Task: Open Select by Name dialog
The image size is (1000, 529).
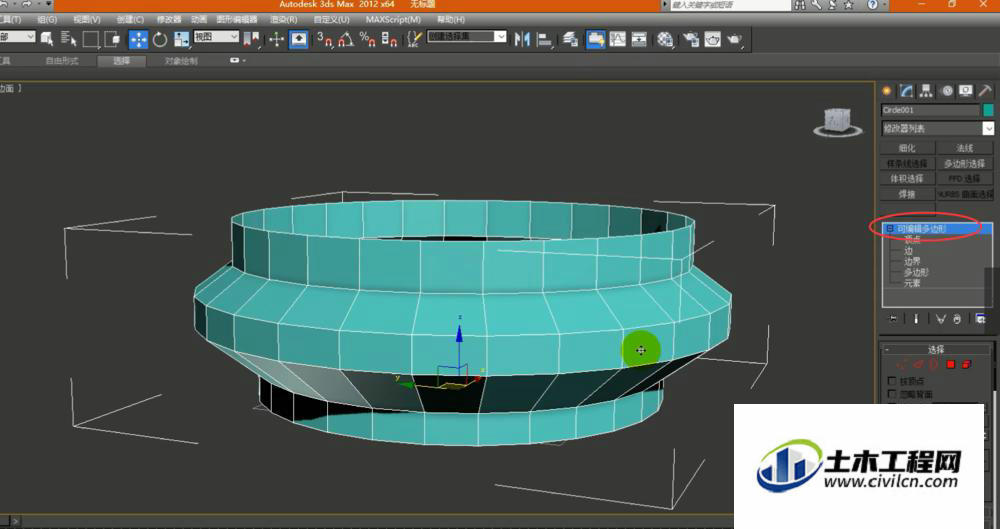Action: tap(68, 40)
